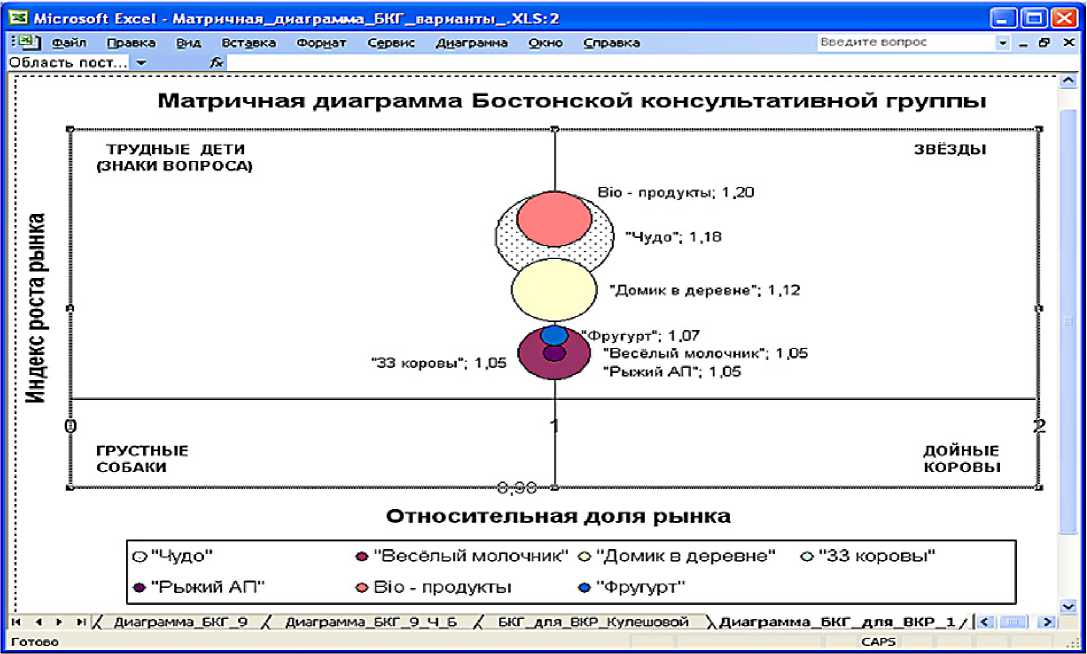Click the Excel application icon in title bar
This screenshot has height=654, width=1087.
click(x=18, y=18)
